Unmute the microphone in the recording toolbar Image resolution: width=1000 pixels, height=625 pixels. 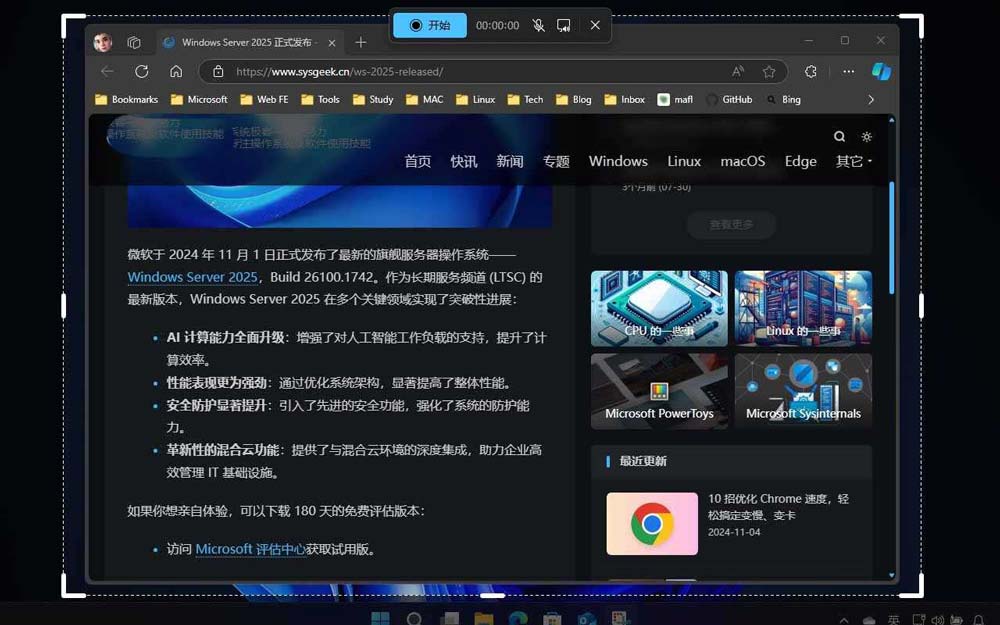539,25
